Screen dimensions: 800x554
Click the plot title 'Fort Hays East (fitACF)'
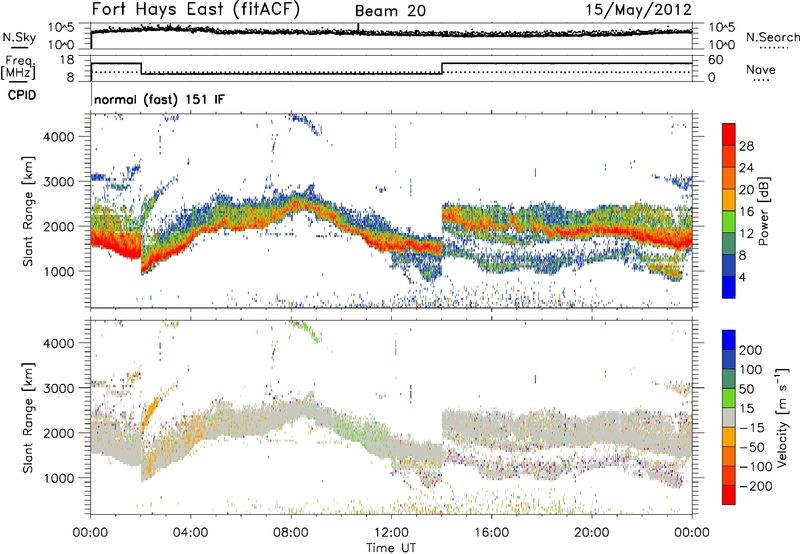tap(196, 9)
